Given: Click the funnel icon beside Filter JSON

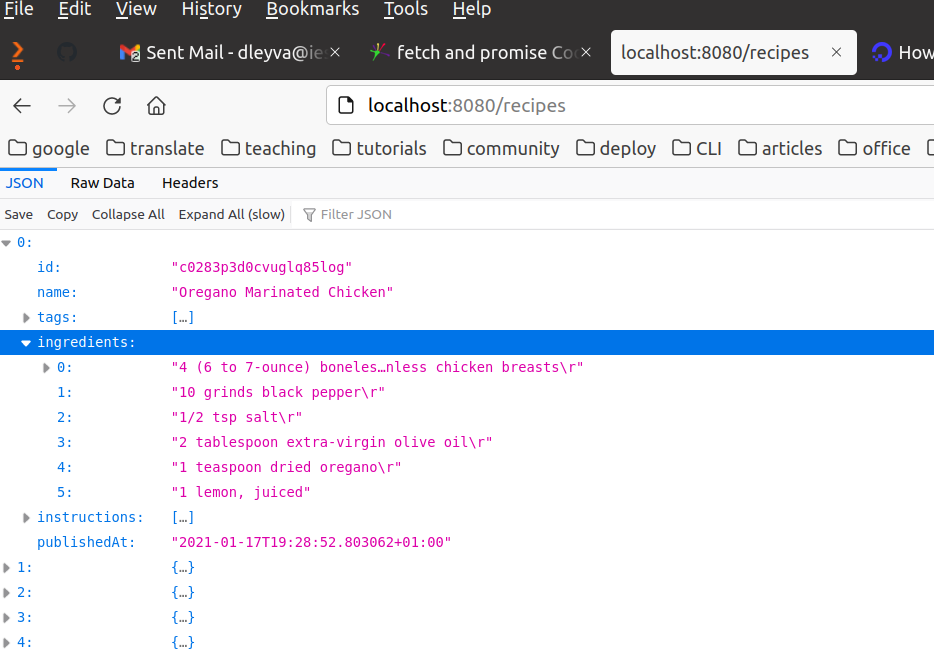Looking at the screenshot, I should click(309, 214).
